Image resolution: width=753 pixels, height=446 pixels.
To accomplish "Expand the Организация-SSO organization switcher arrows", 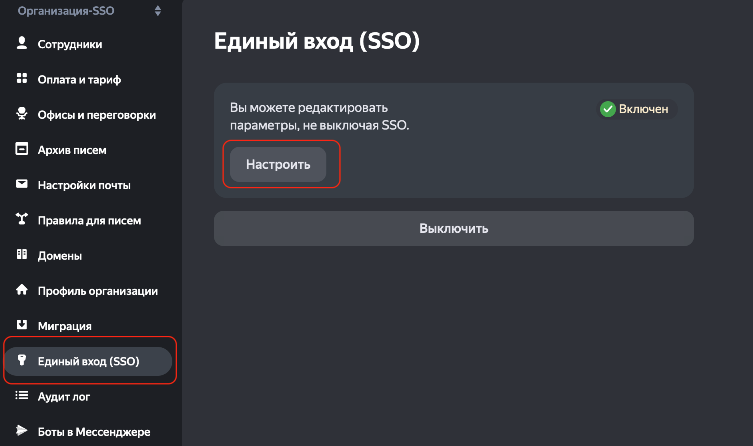I will pyautogui.click(x=158, y=11).
